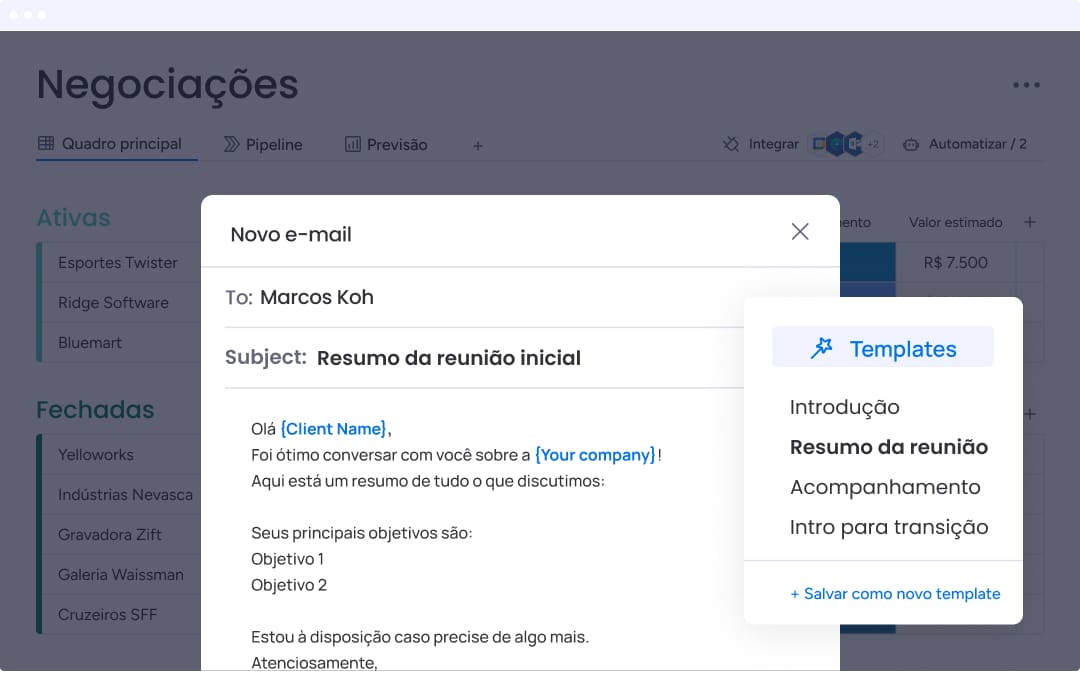Open the Templates panel
This screenshot has height=676, width=1080.
(x=882, y=346)
